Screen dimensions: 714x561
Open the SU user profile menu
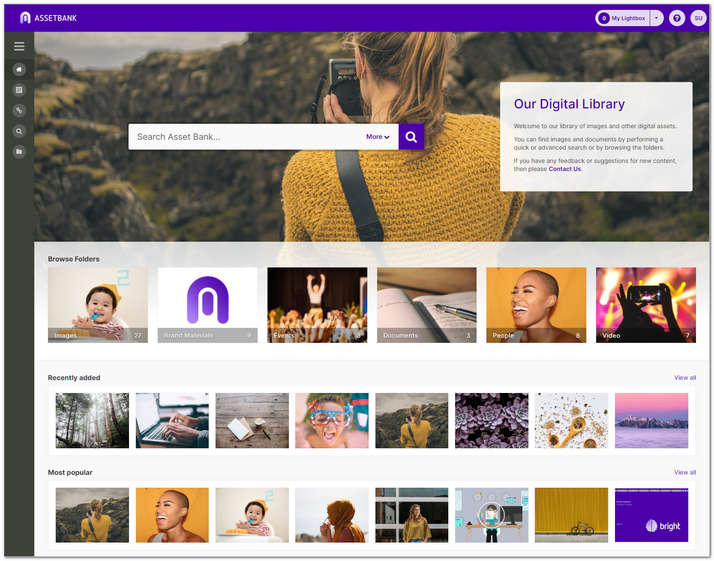click(x=698, y=18)
